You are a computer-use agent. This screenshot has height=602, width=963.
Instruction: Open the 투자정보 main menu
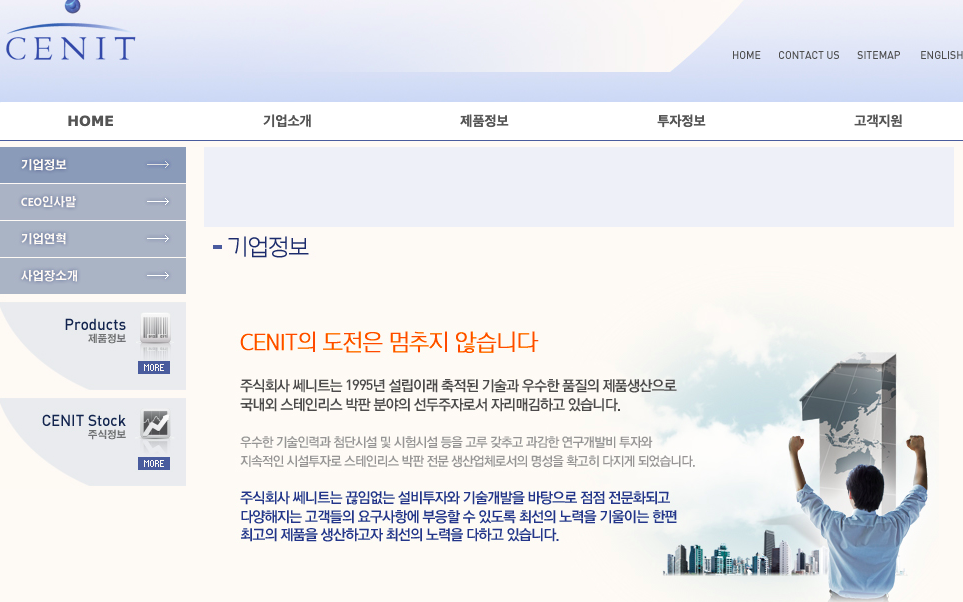681,121
